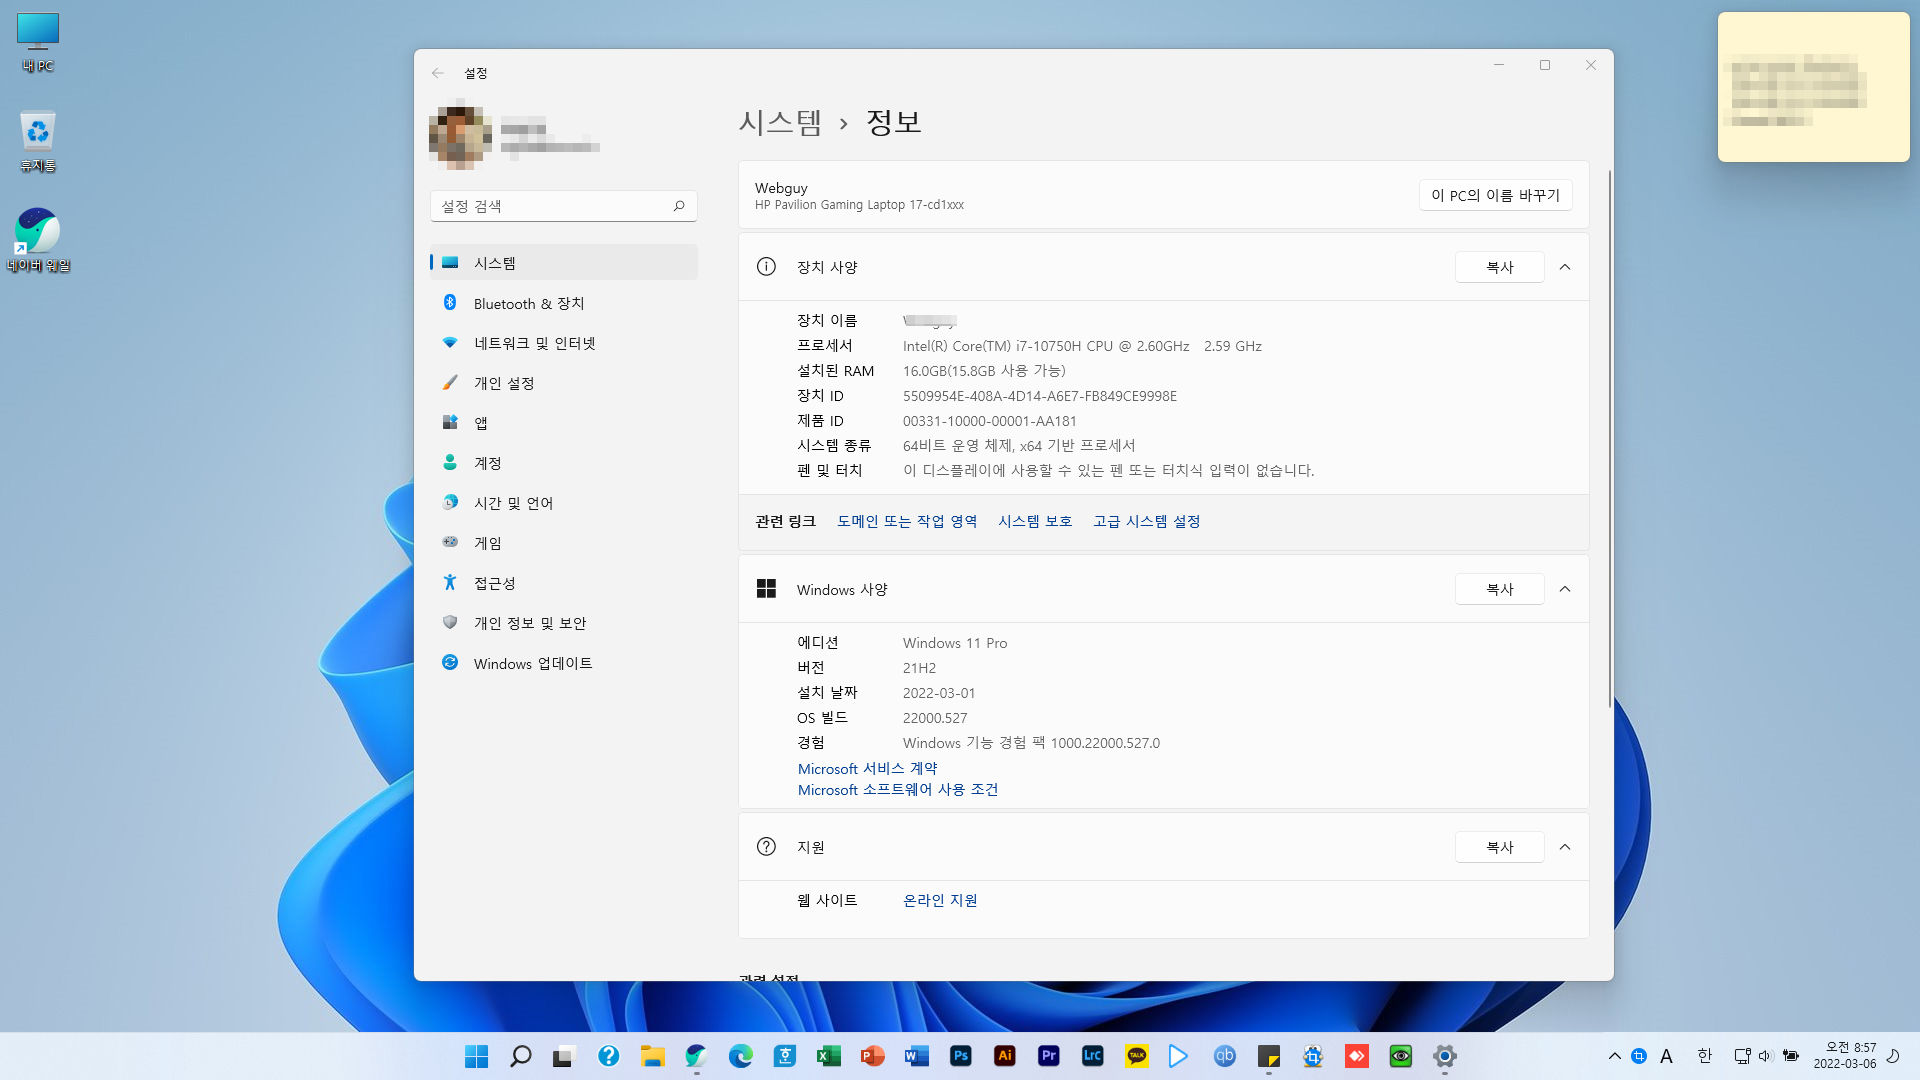Click the Windows 사양 logo icon

click(766, 588)
